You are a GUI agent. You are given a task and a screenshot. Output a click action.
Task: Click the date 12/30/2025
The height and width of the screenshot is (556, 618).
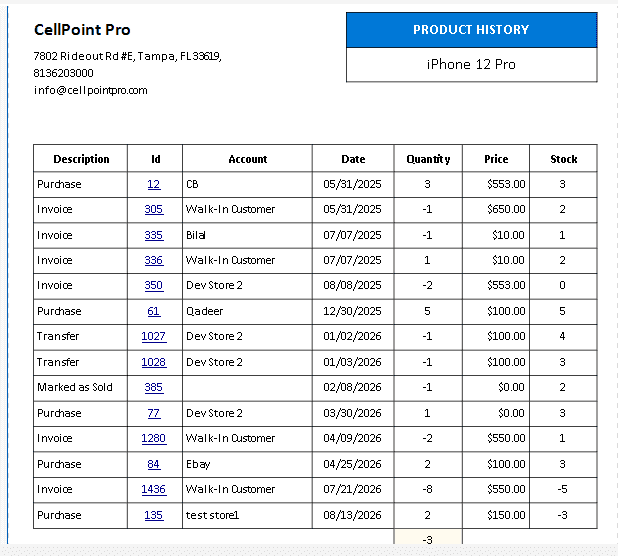352,311
